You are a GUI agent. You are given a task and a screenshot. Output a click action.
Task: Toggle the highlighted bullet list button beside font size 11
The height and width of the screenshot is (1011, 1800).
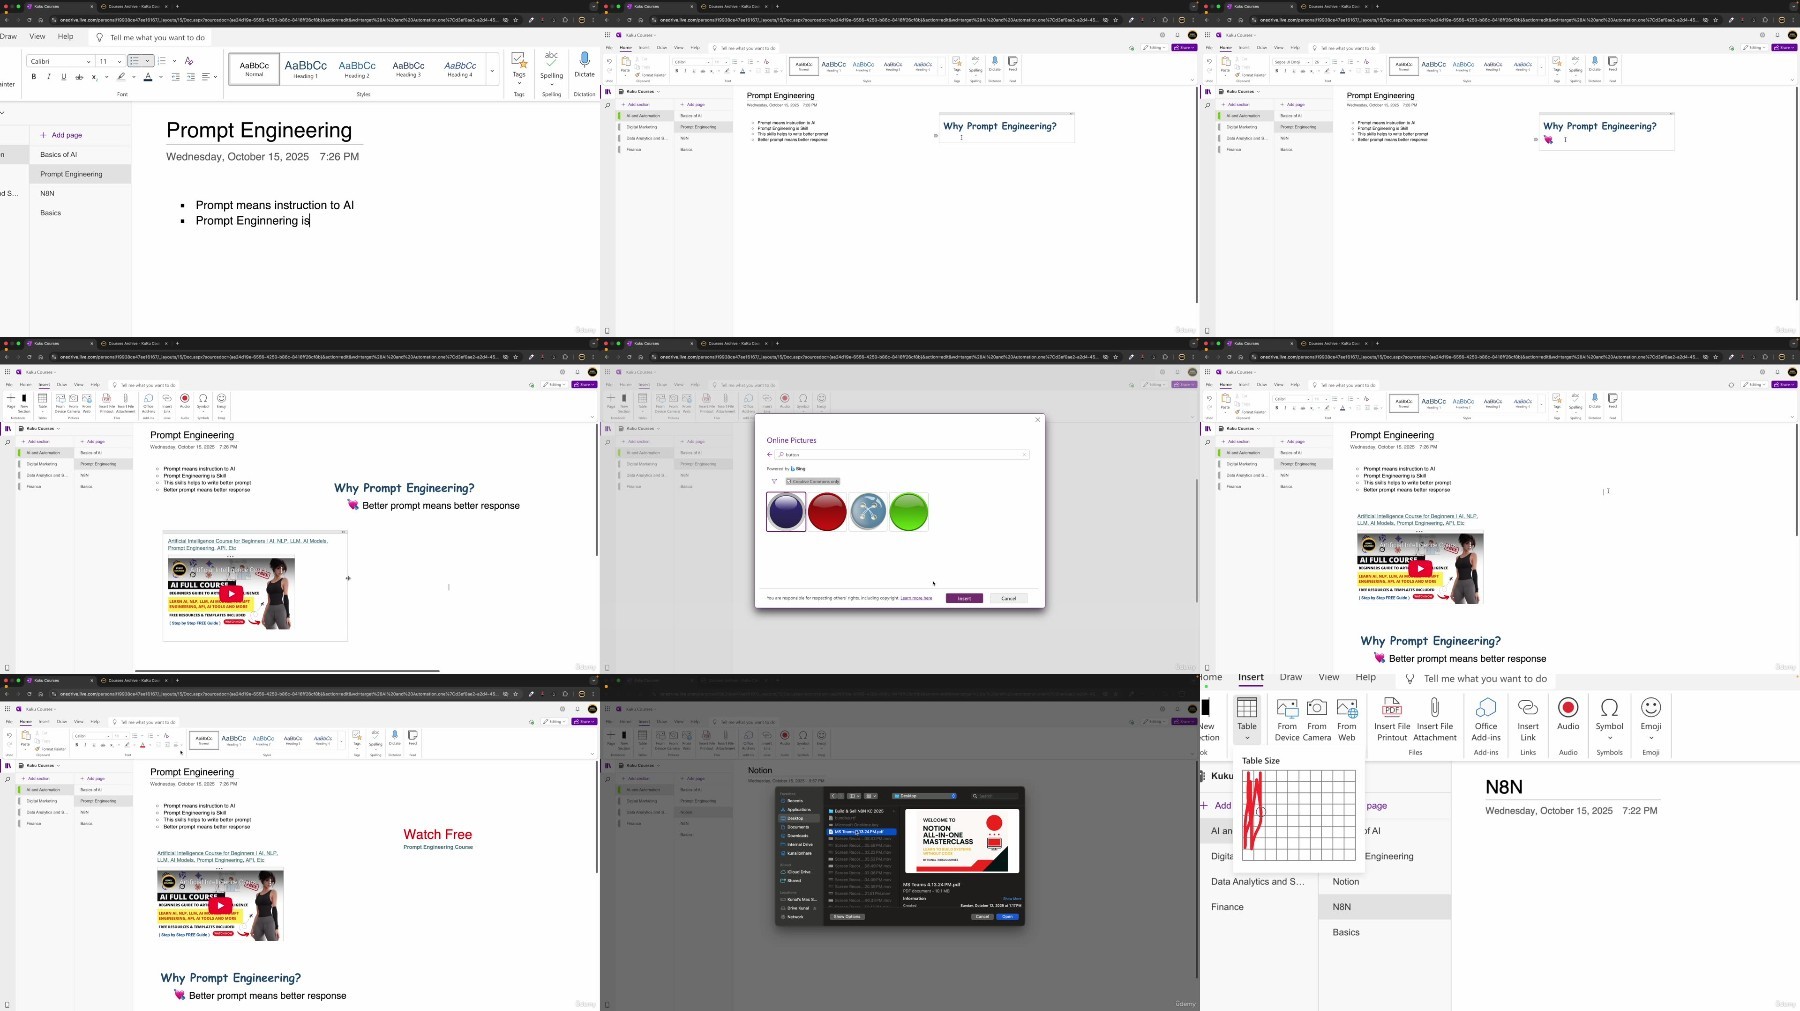134,61
